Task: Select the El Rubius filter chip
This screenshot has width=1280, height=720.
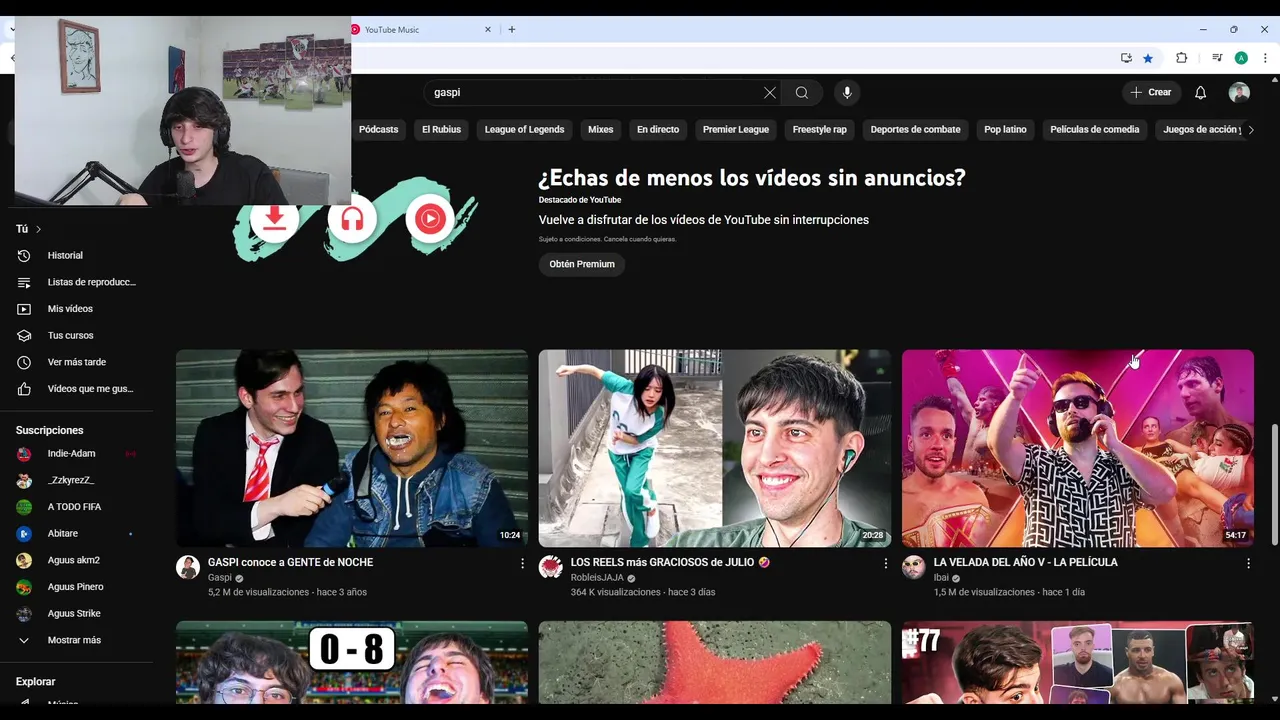Action: (441, 129)
